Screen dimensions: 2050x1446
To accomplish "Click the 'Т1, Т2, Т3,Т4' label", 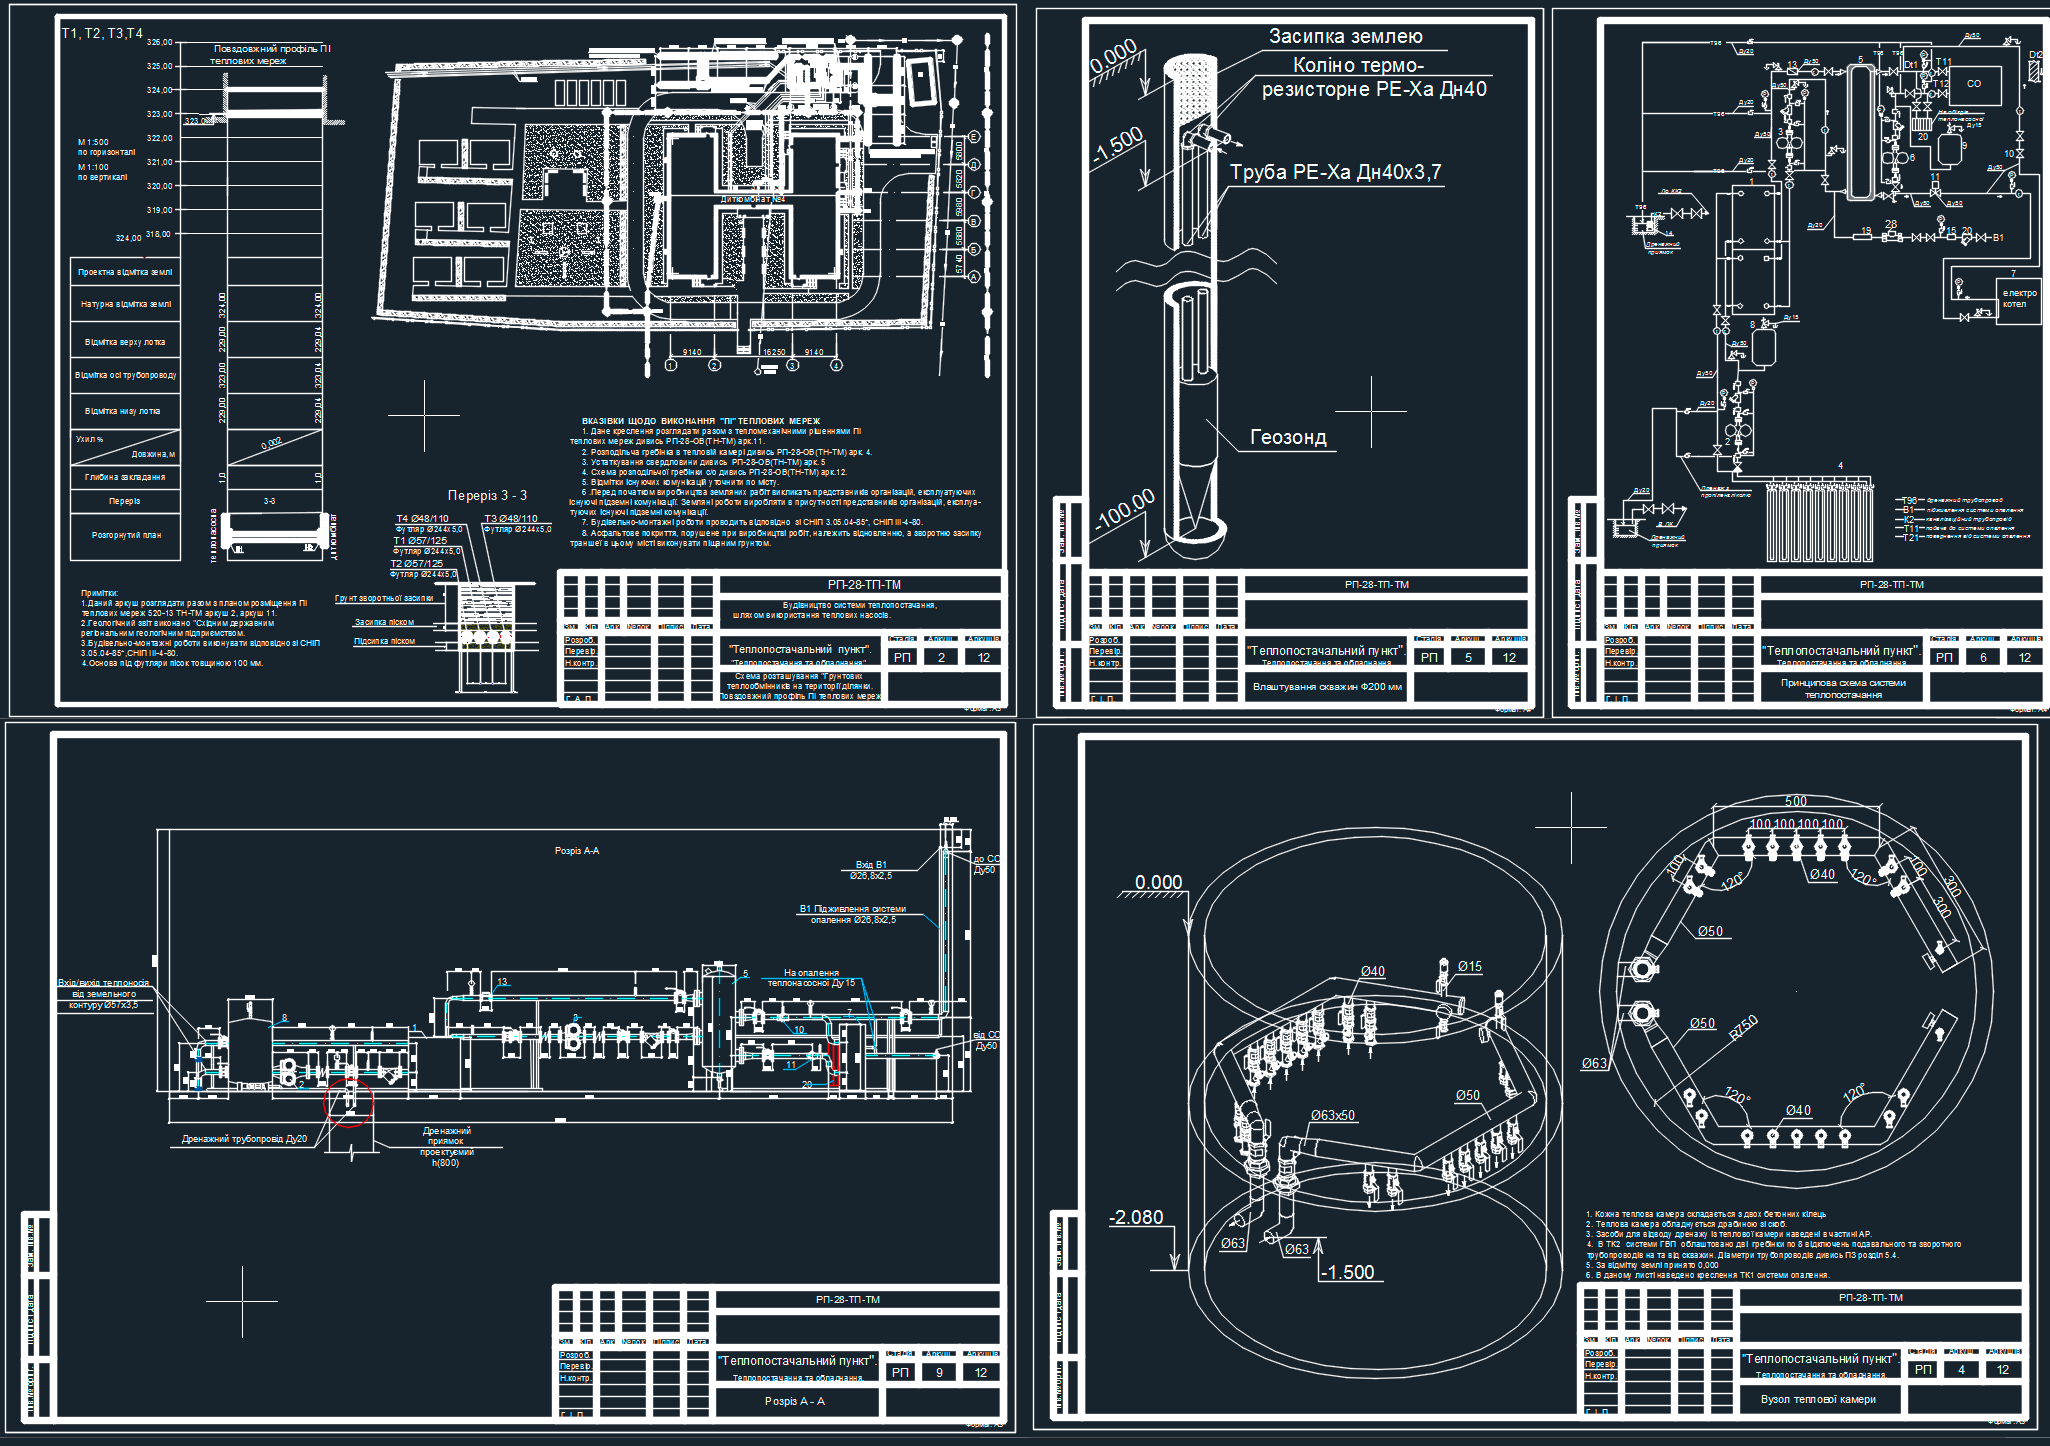I will (102, 33).
